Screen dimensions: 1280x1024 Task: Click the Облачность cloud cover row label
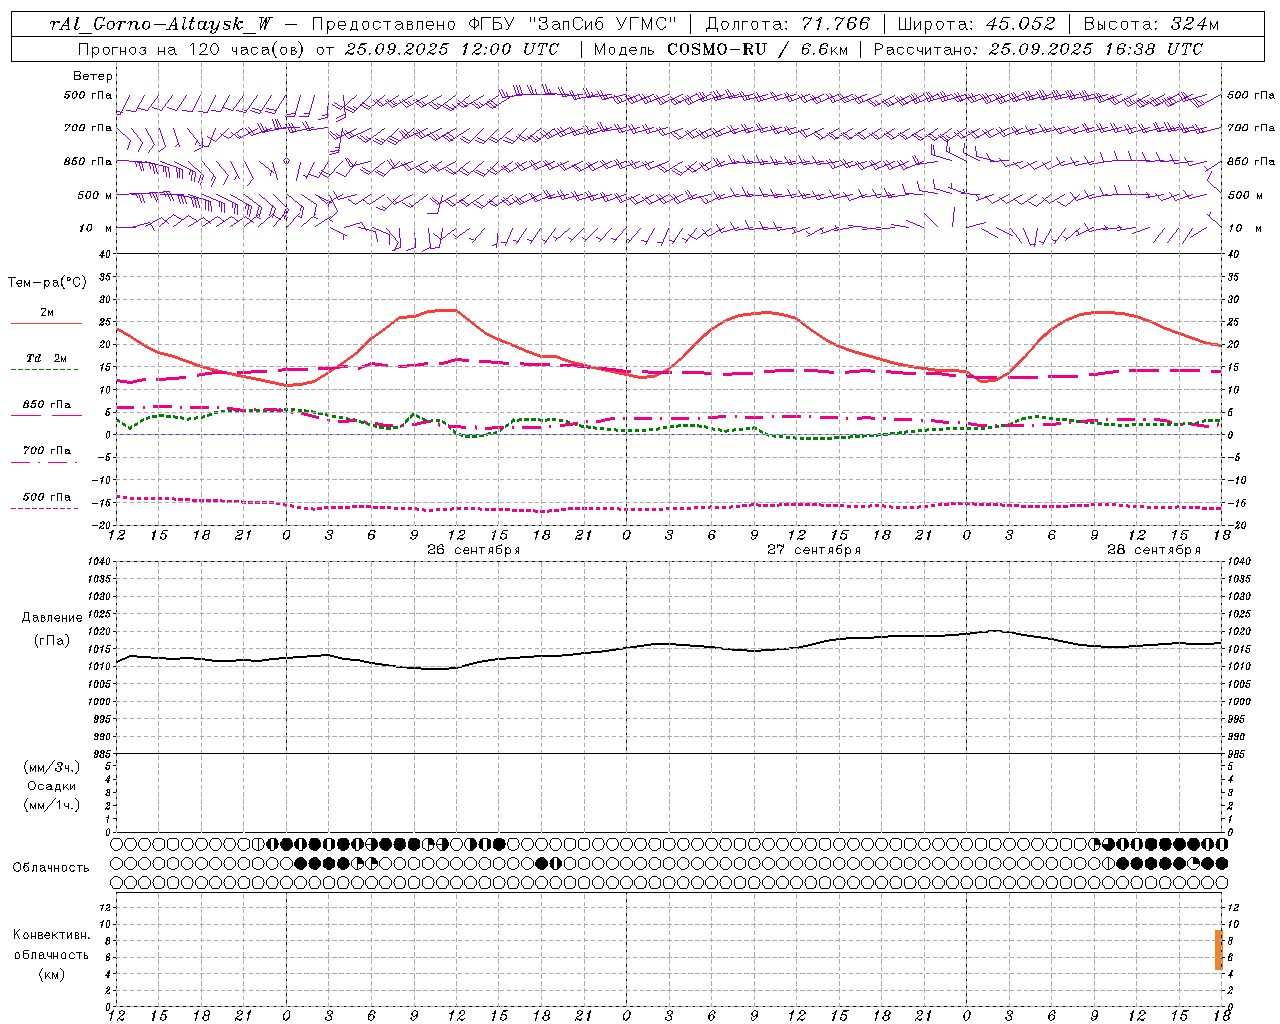pyautogui.click(x=51, y=867)
